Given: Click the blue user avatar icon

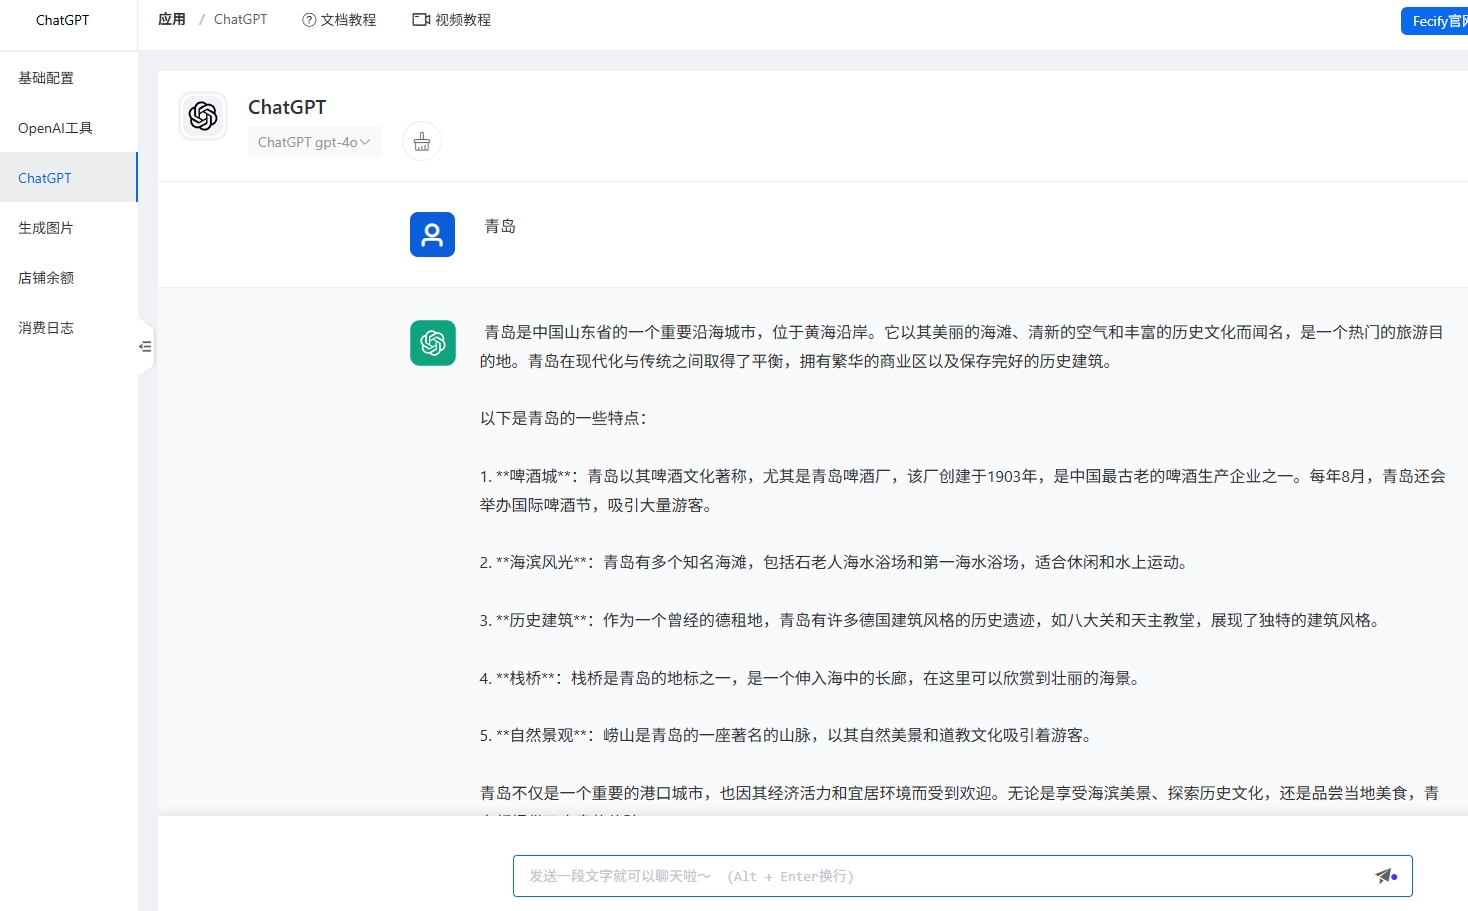Looking at the screenshot, I should click(432, 234).
